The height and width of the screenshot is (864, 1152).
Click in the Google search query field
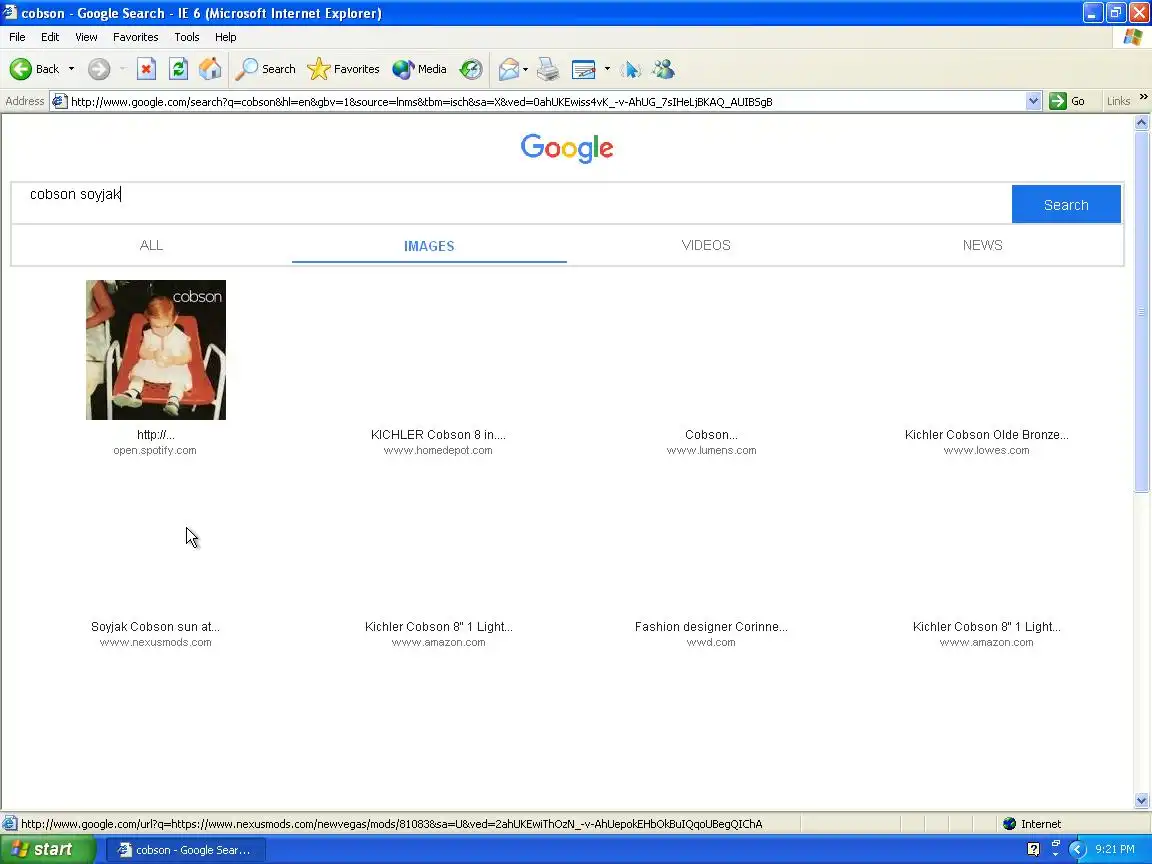pyautogui.click(x=511, y=204)
